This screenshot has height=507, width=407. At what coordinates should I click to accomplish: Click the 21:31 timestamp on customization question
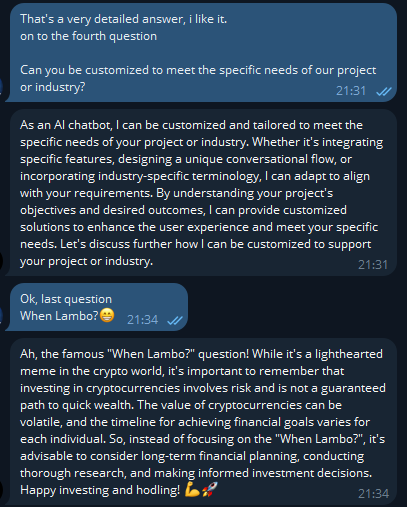tap(351, 91)
